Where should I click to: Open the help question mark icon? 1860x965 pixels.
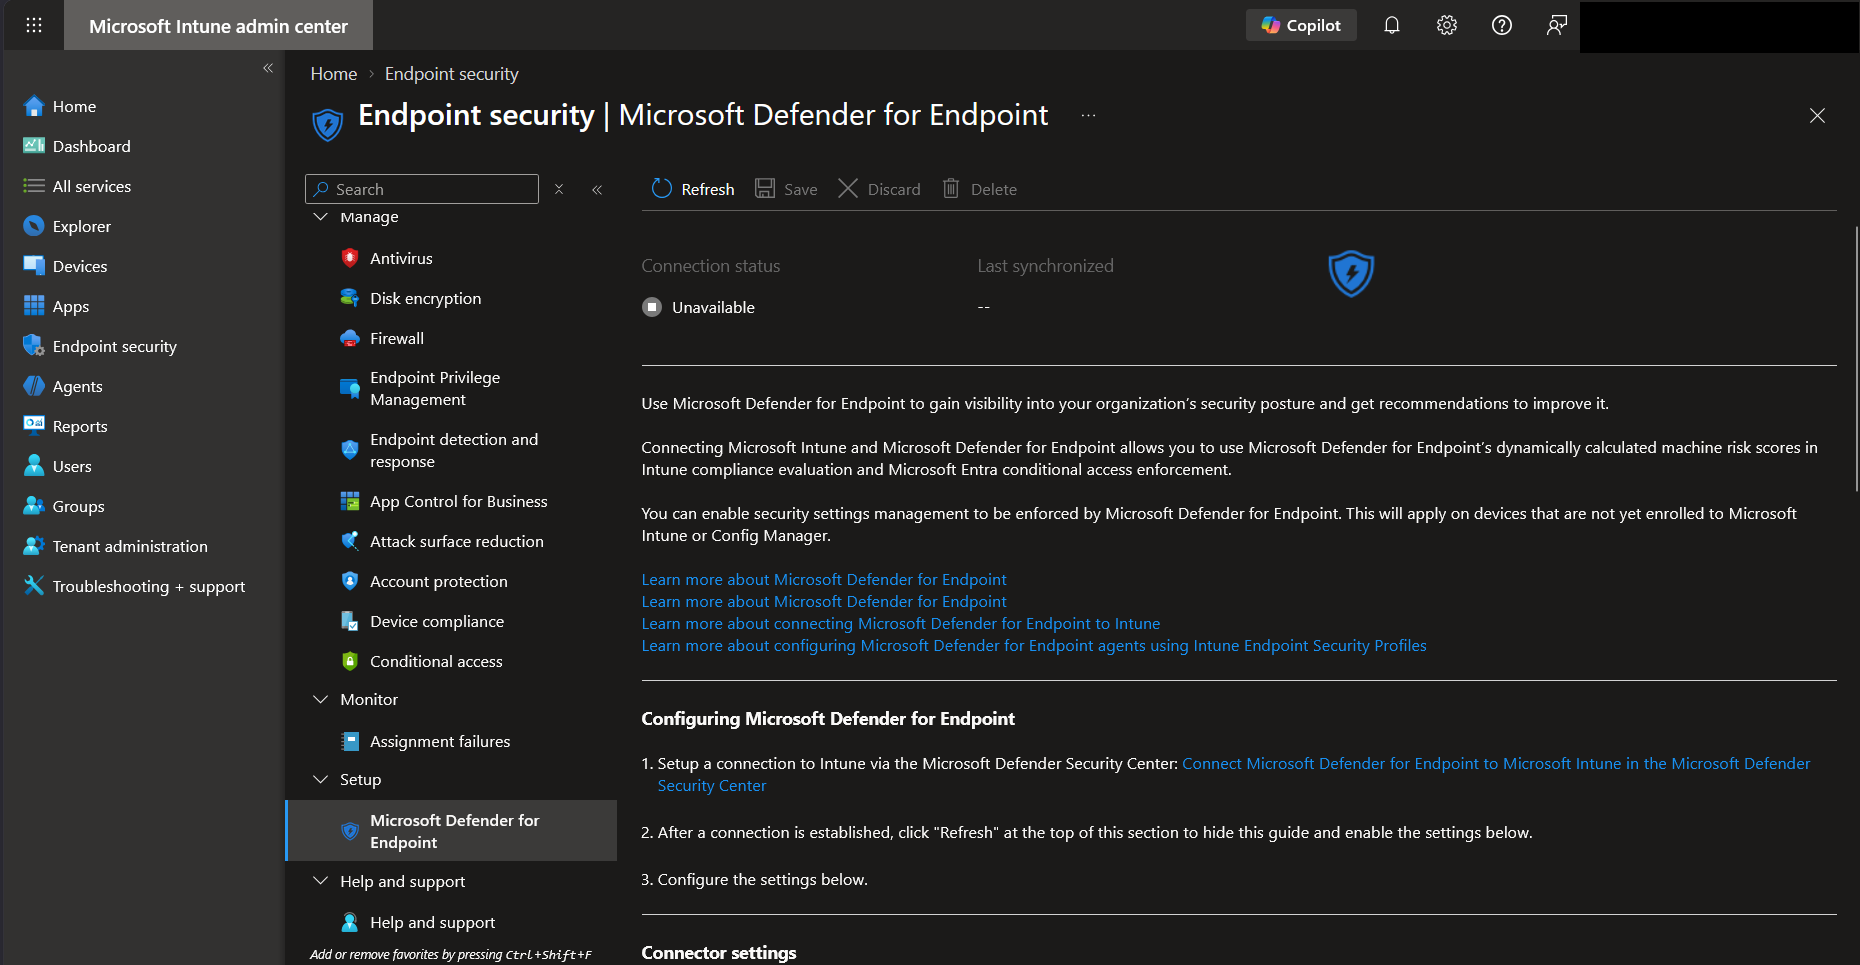(x=1502, y=25)
